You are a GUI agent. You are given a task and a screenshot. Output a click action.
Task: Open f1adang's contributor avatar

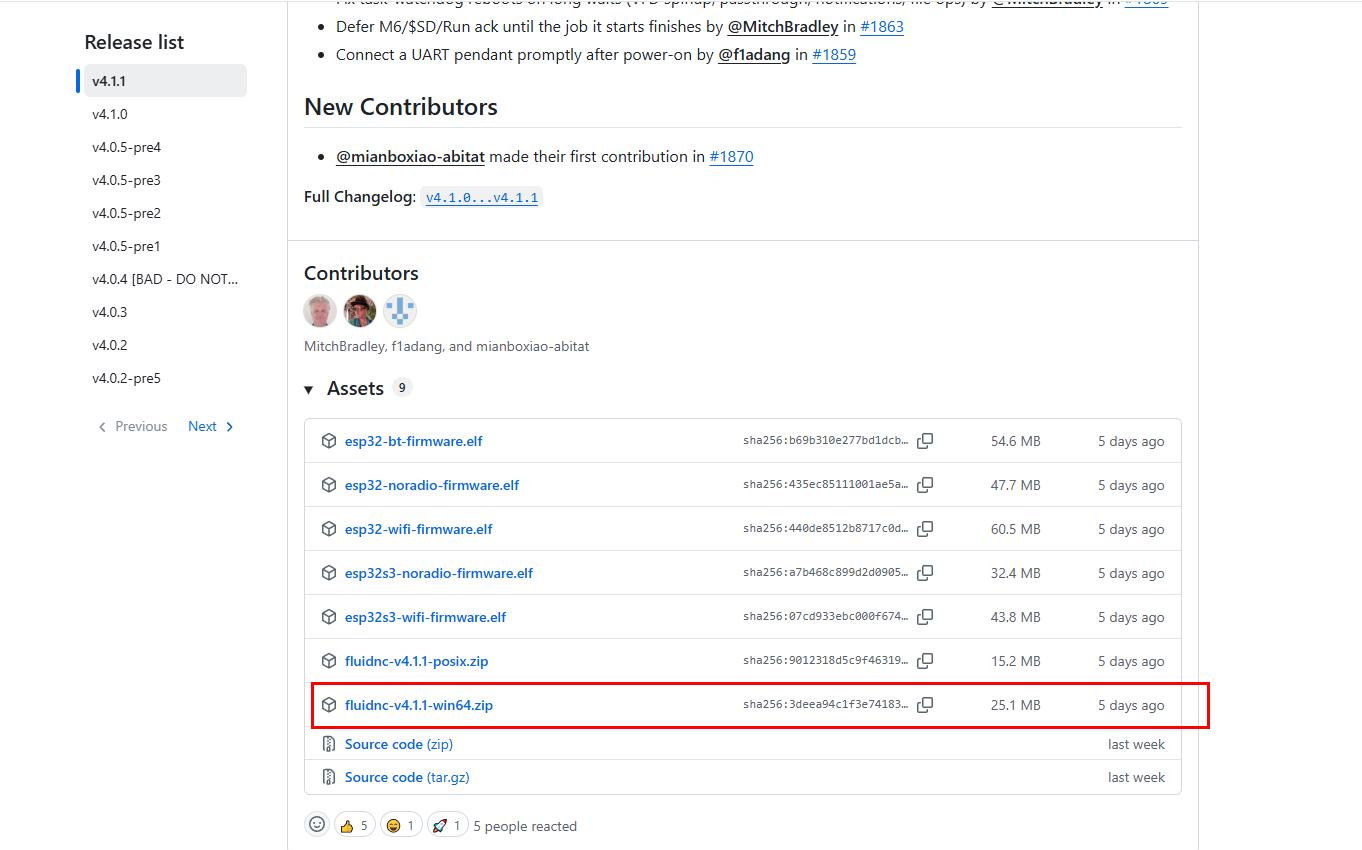[x=360, y=311]
